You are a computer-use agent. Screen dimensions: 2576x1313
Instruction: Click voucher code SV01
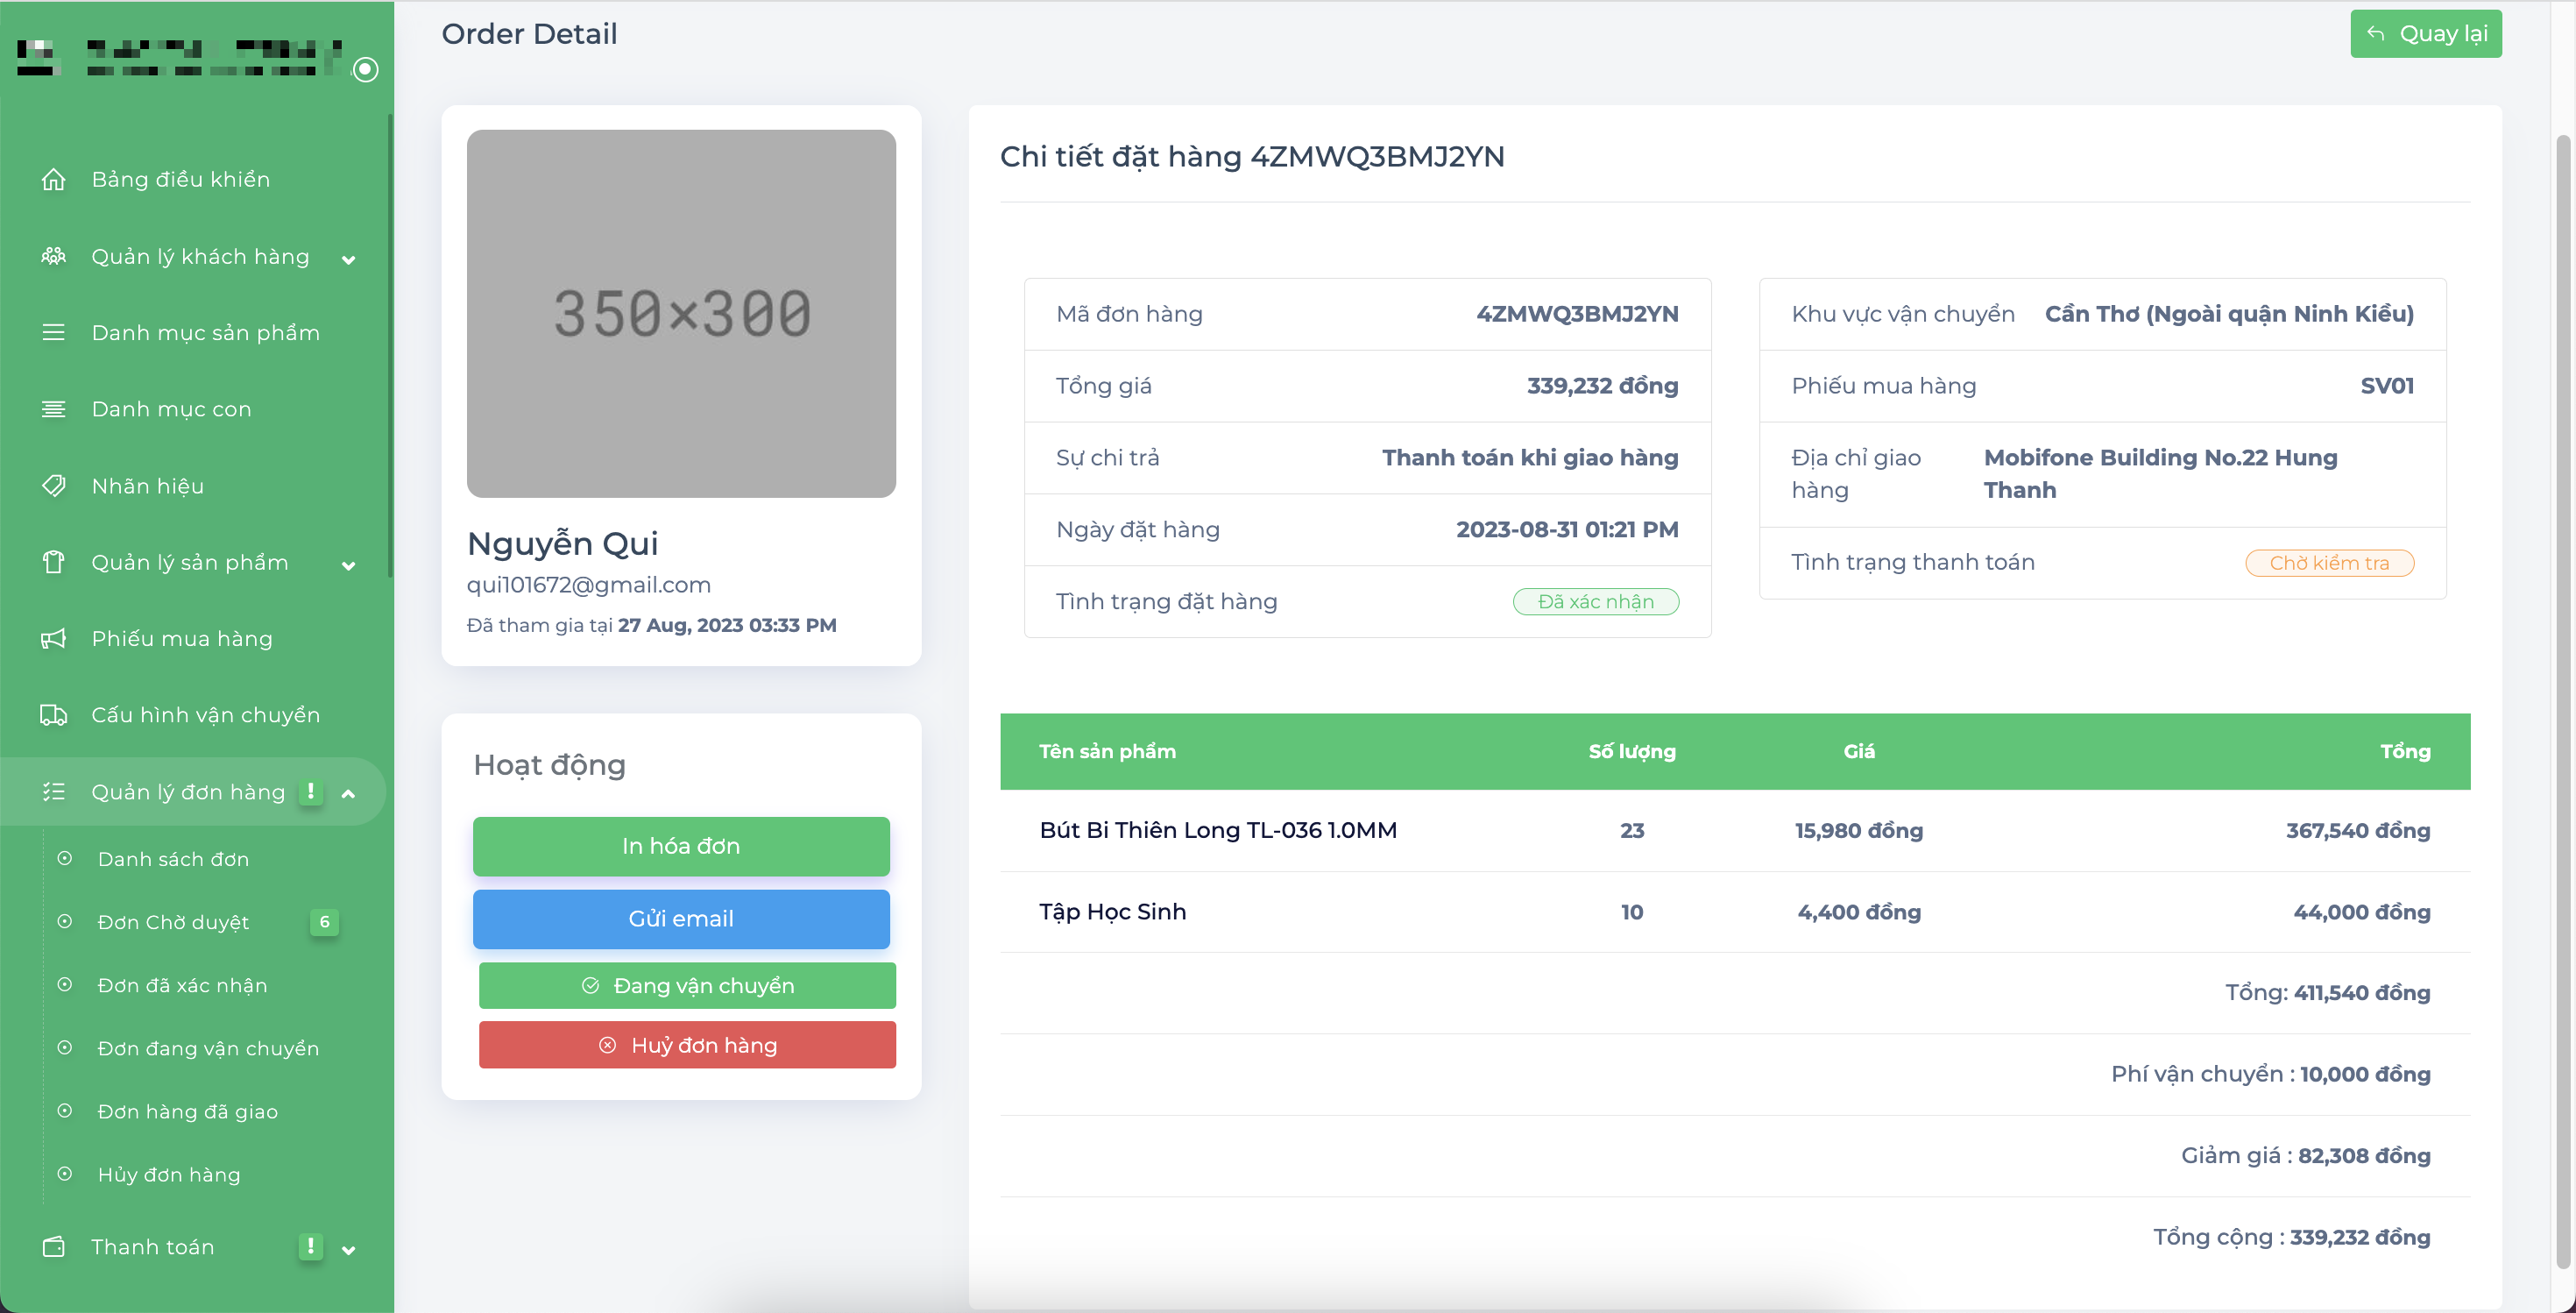point(2387,386)
